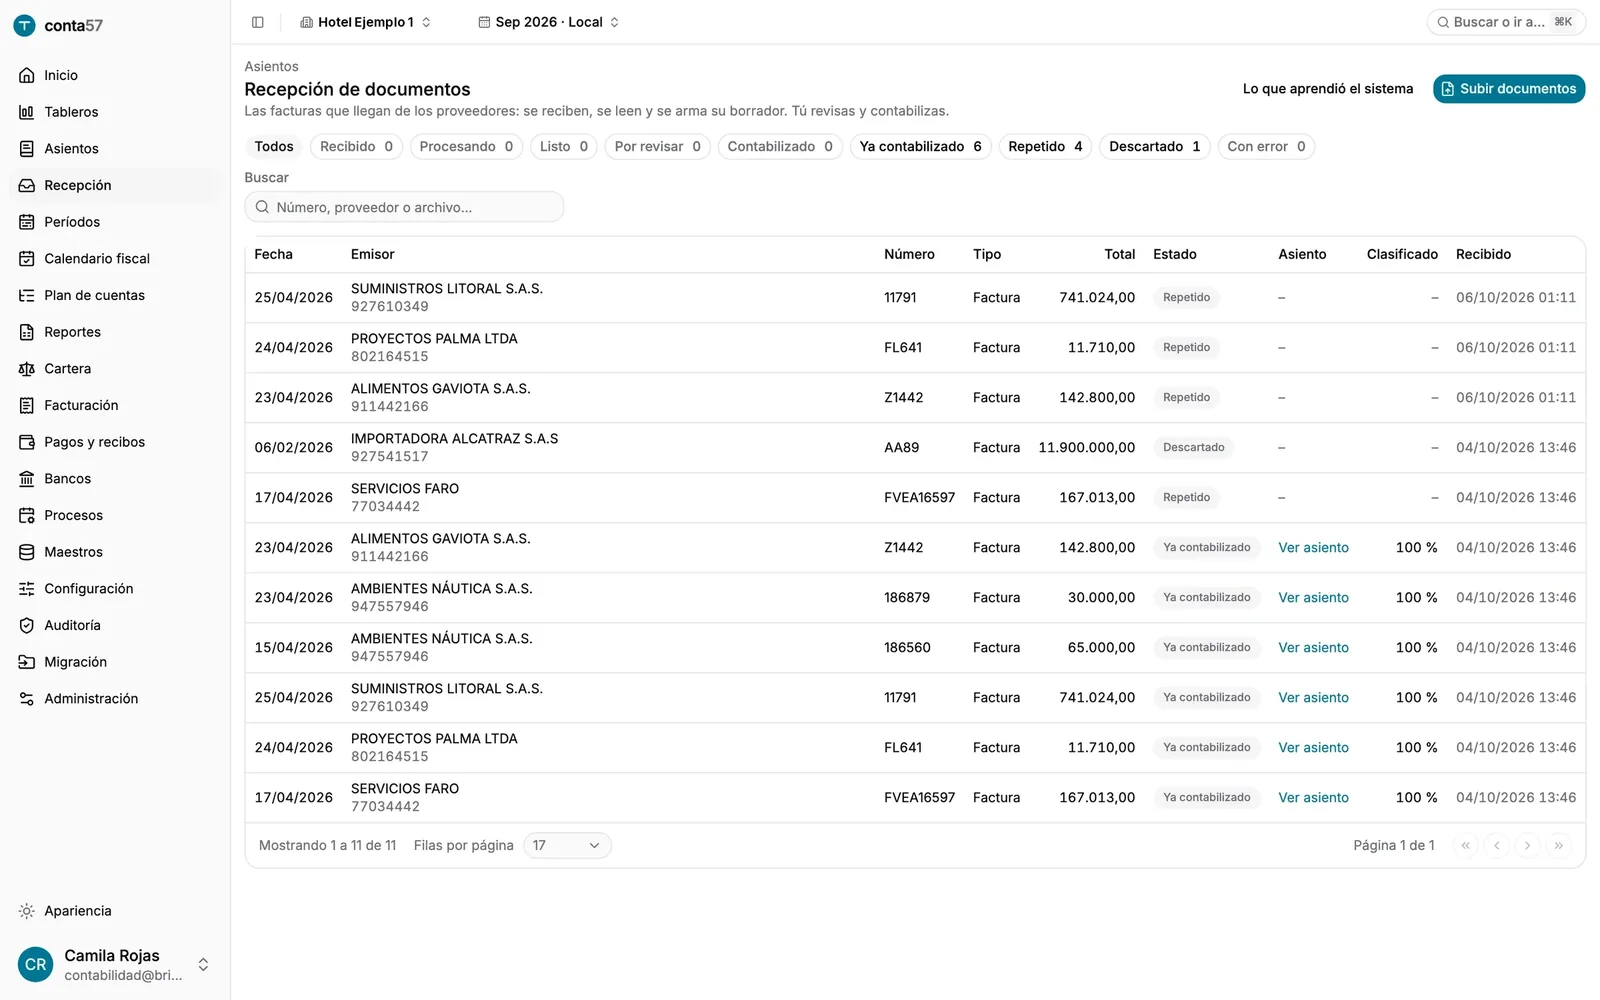Image resolution: width=1600 pixels, height=1000 pixels.
Task: Expand Camila Rojas user menu
Action: pos(115,965)
